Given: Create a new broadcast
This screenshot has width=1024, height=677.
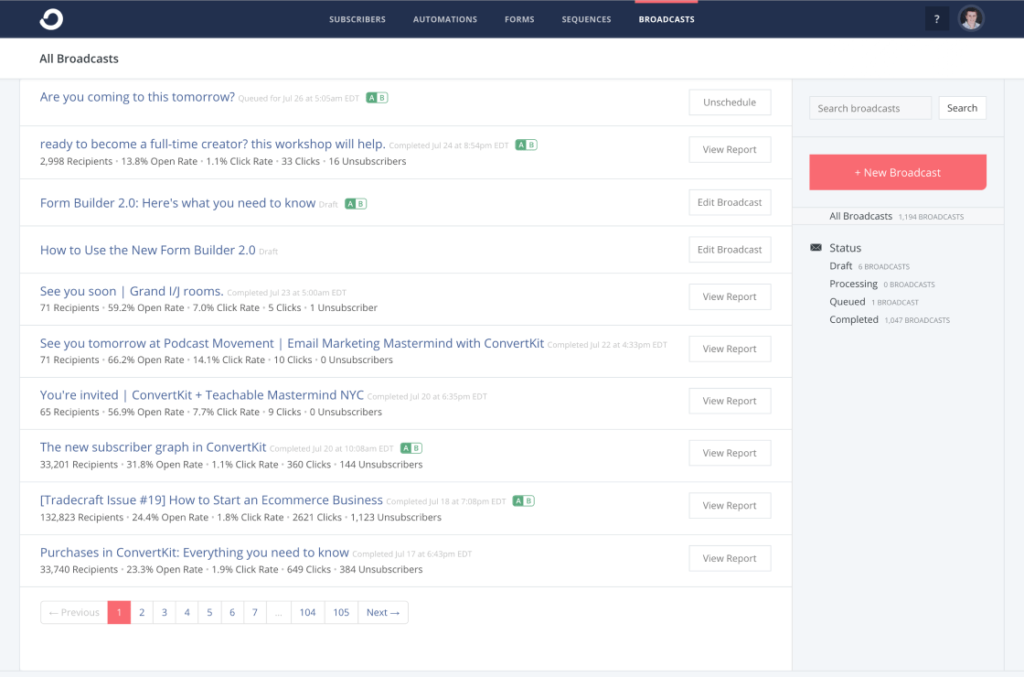Looking at the screenshot, I should tap(897, 172).
